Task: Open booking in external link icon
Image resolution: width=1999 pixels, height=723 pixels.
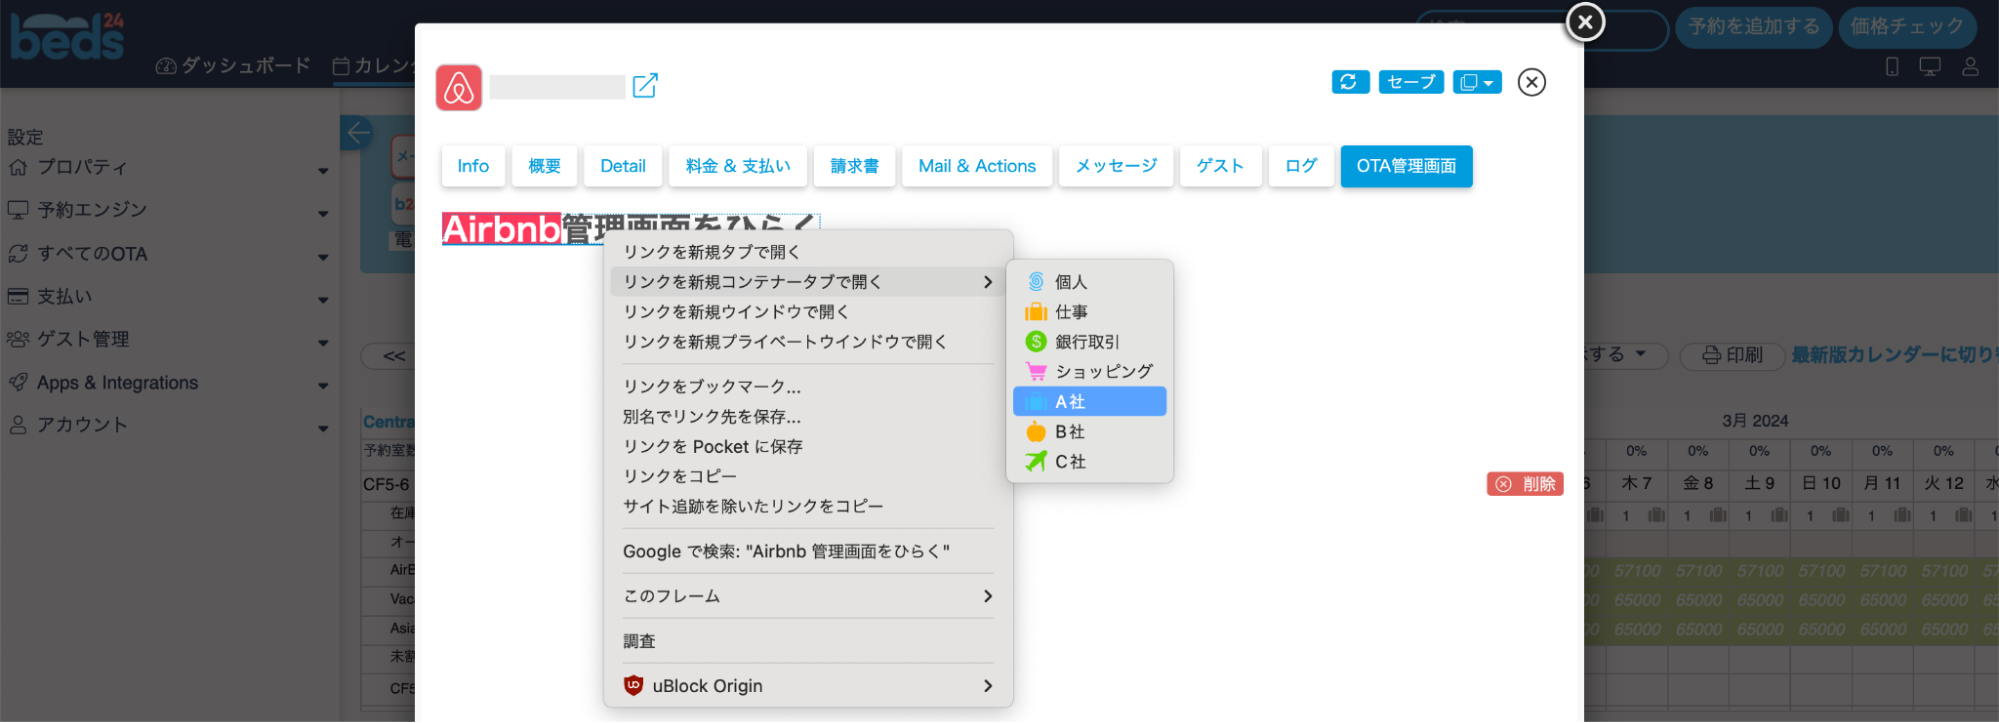Action: pos(645,86)
